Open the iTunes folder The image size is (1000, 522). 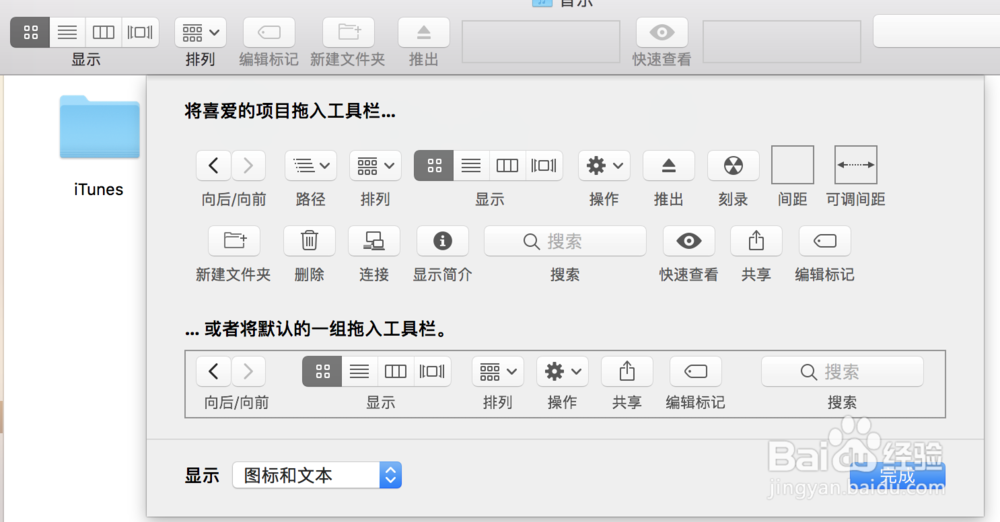pos(99,127)
